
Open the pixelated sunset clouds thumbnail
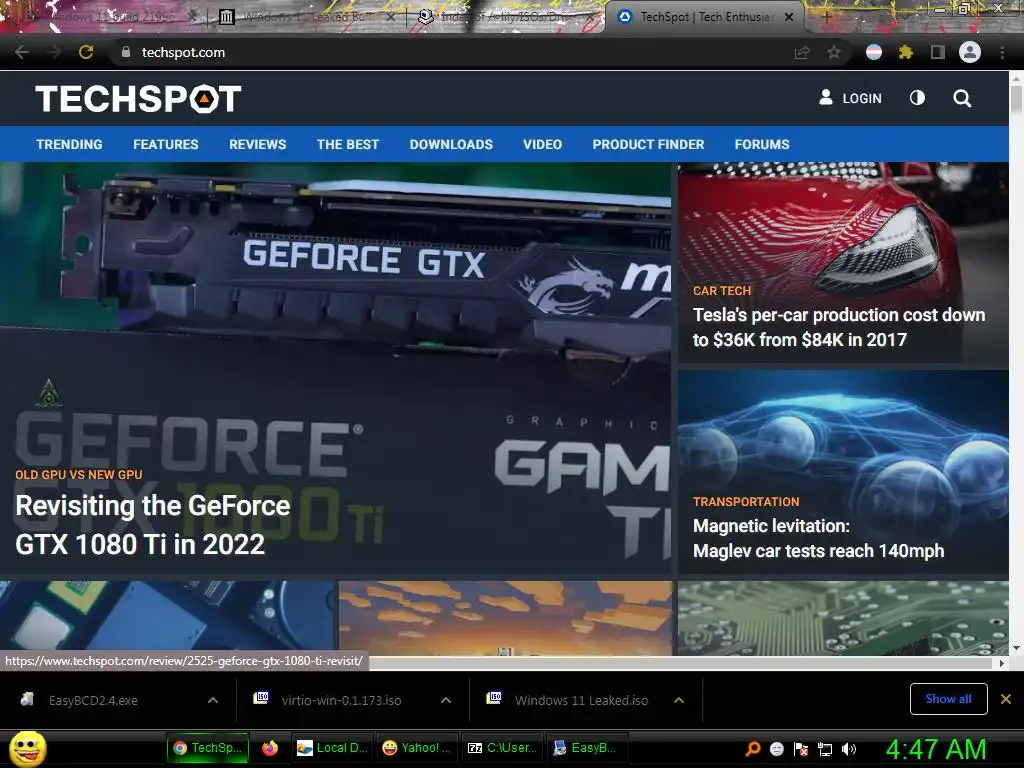[505, 618]
